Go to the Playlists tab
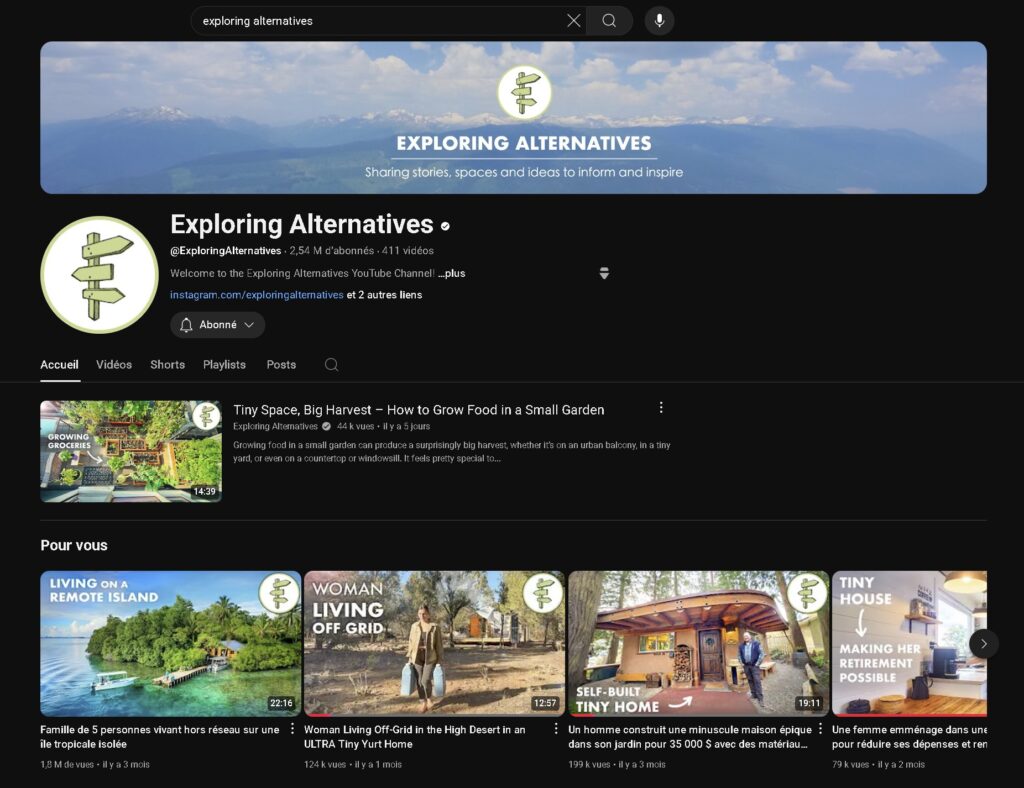 coord(224,364)
